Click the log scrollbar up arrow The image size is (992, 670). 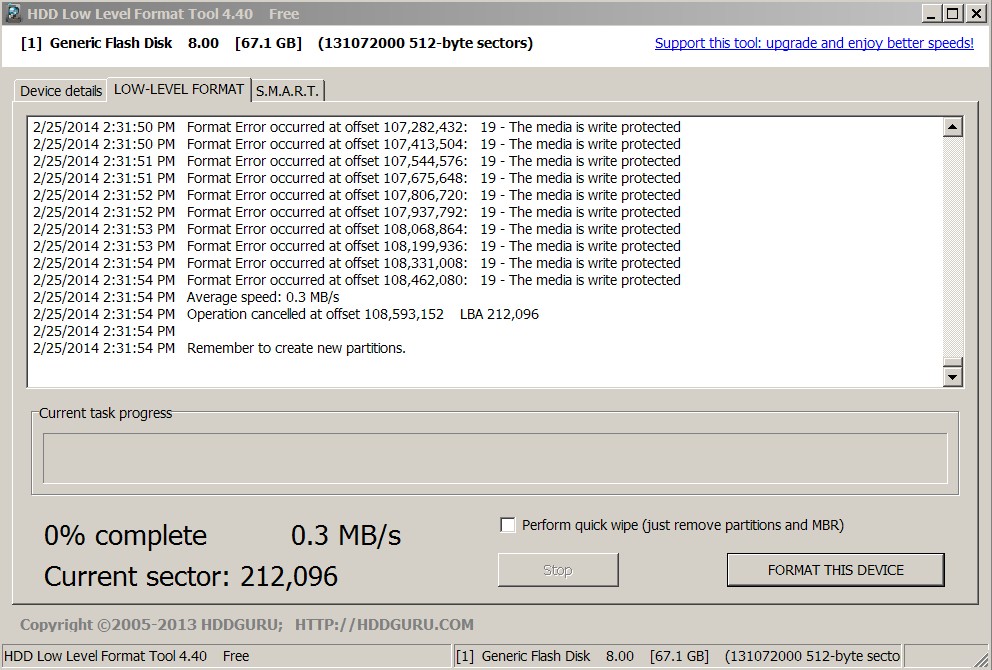click(952, 127)
